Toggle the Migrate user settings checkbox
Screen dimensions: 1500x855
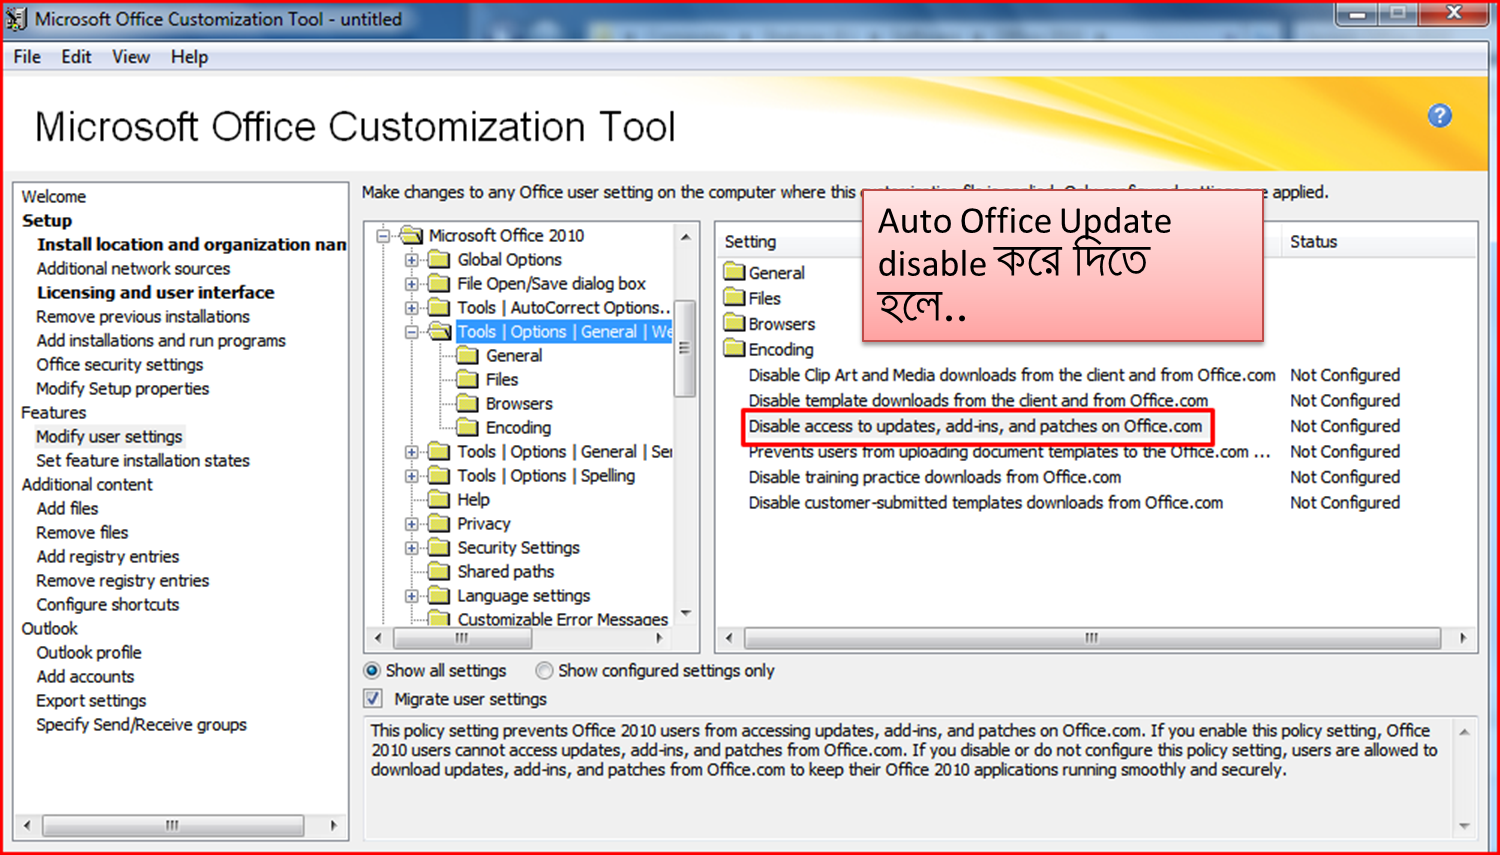pos(373,699)
